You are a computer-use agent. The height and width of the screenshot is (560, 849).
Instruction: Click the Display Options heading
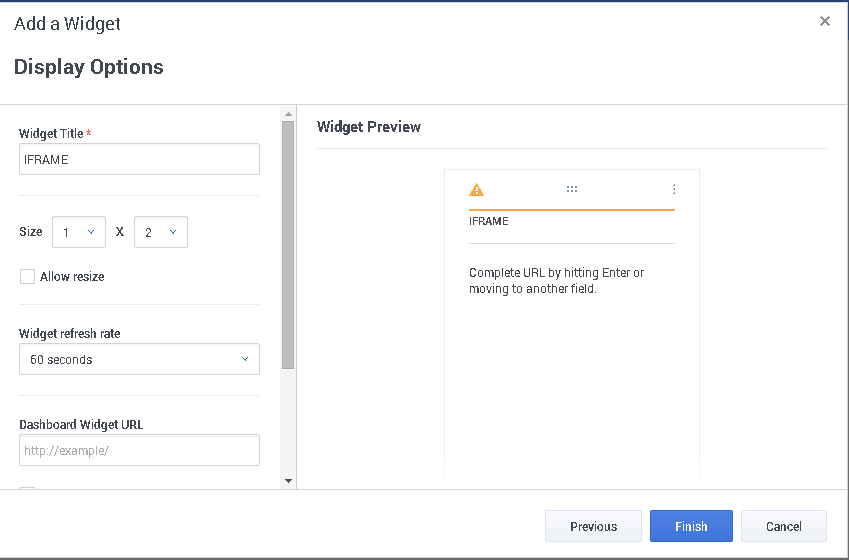pyautogui.click(x=89, y=67)
